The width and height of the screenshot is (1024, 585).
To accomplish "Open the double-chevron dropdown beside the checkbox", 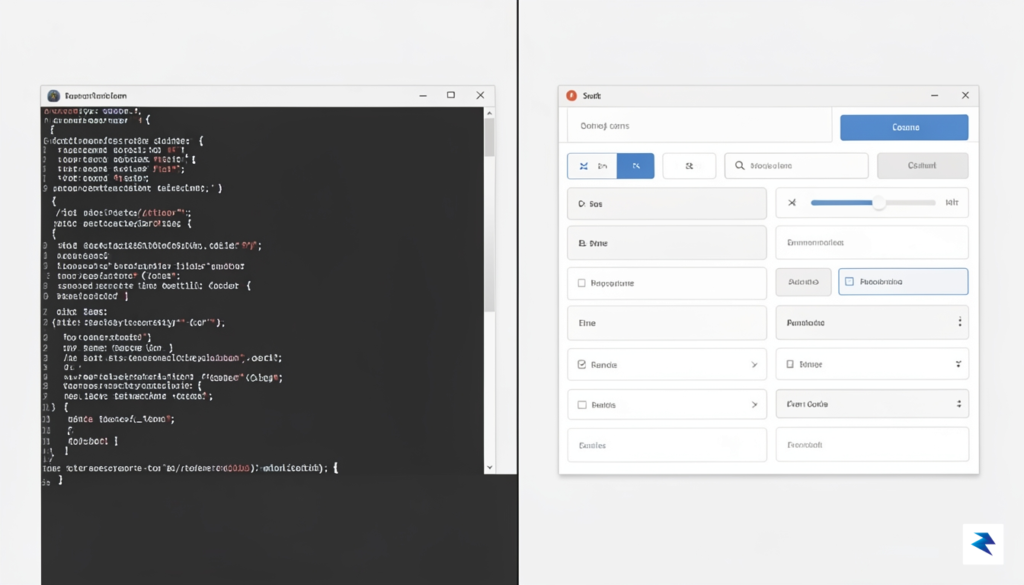I will 958,364.
